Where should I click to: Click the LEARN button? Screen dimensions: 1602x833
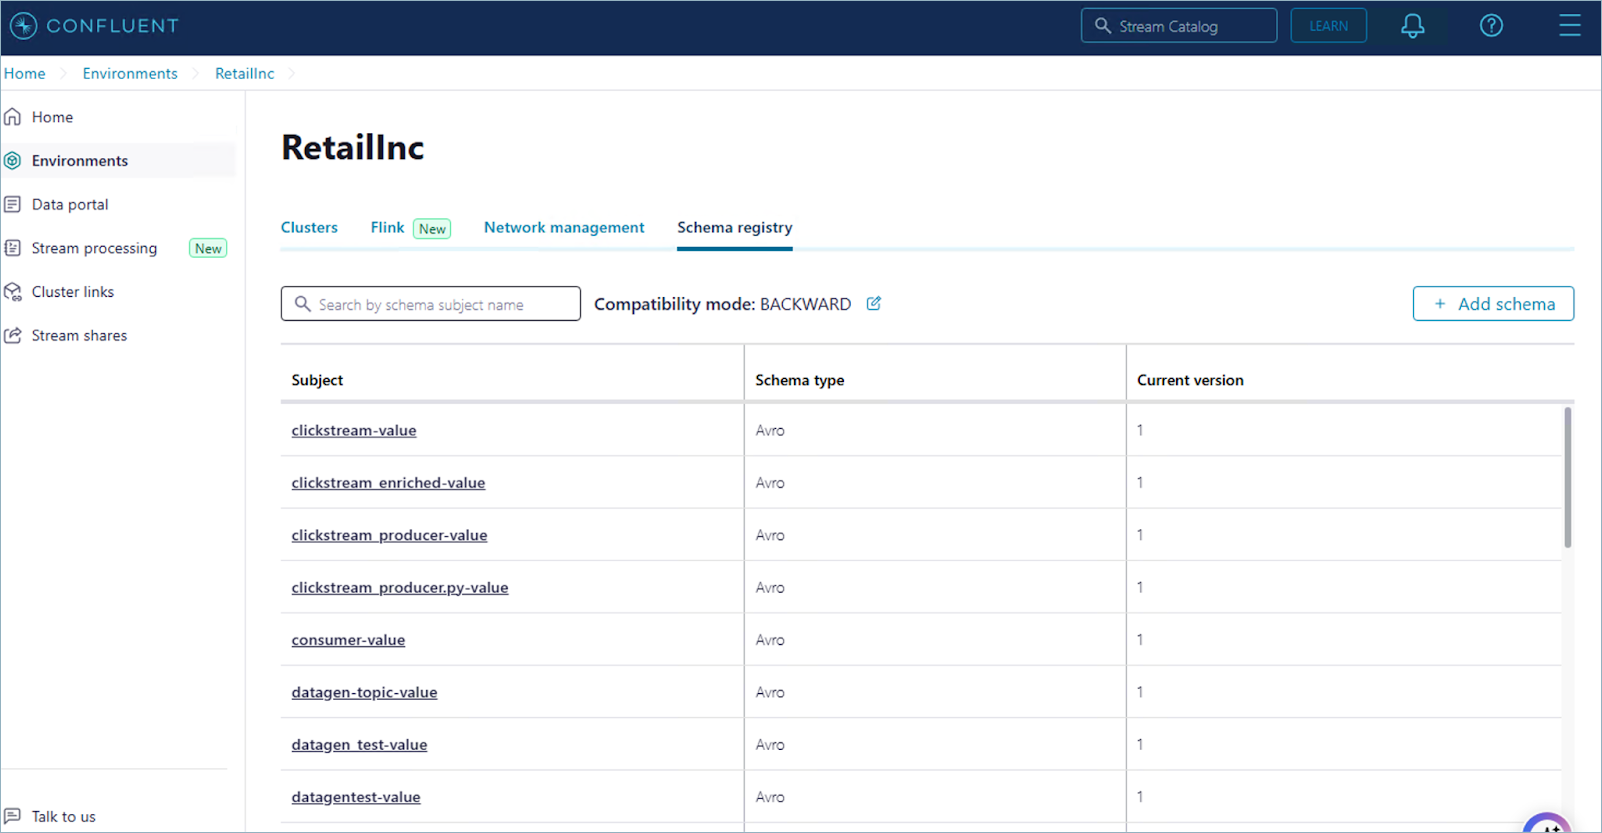click(1328, 26)
